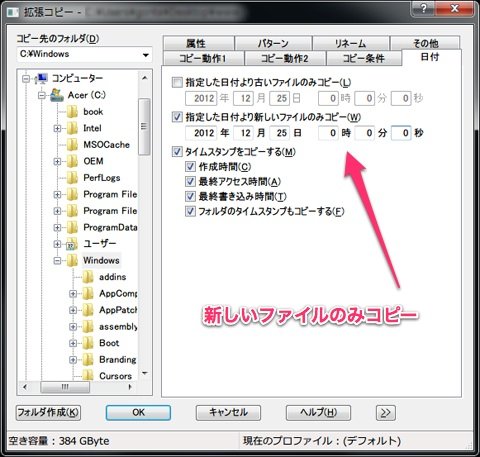Image resolution: width=480 pixels, height=457 pixels.
Task: Click the year field of newer-date setting
Action: click(x=201, y=133)
